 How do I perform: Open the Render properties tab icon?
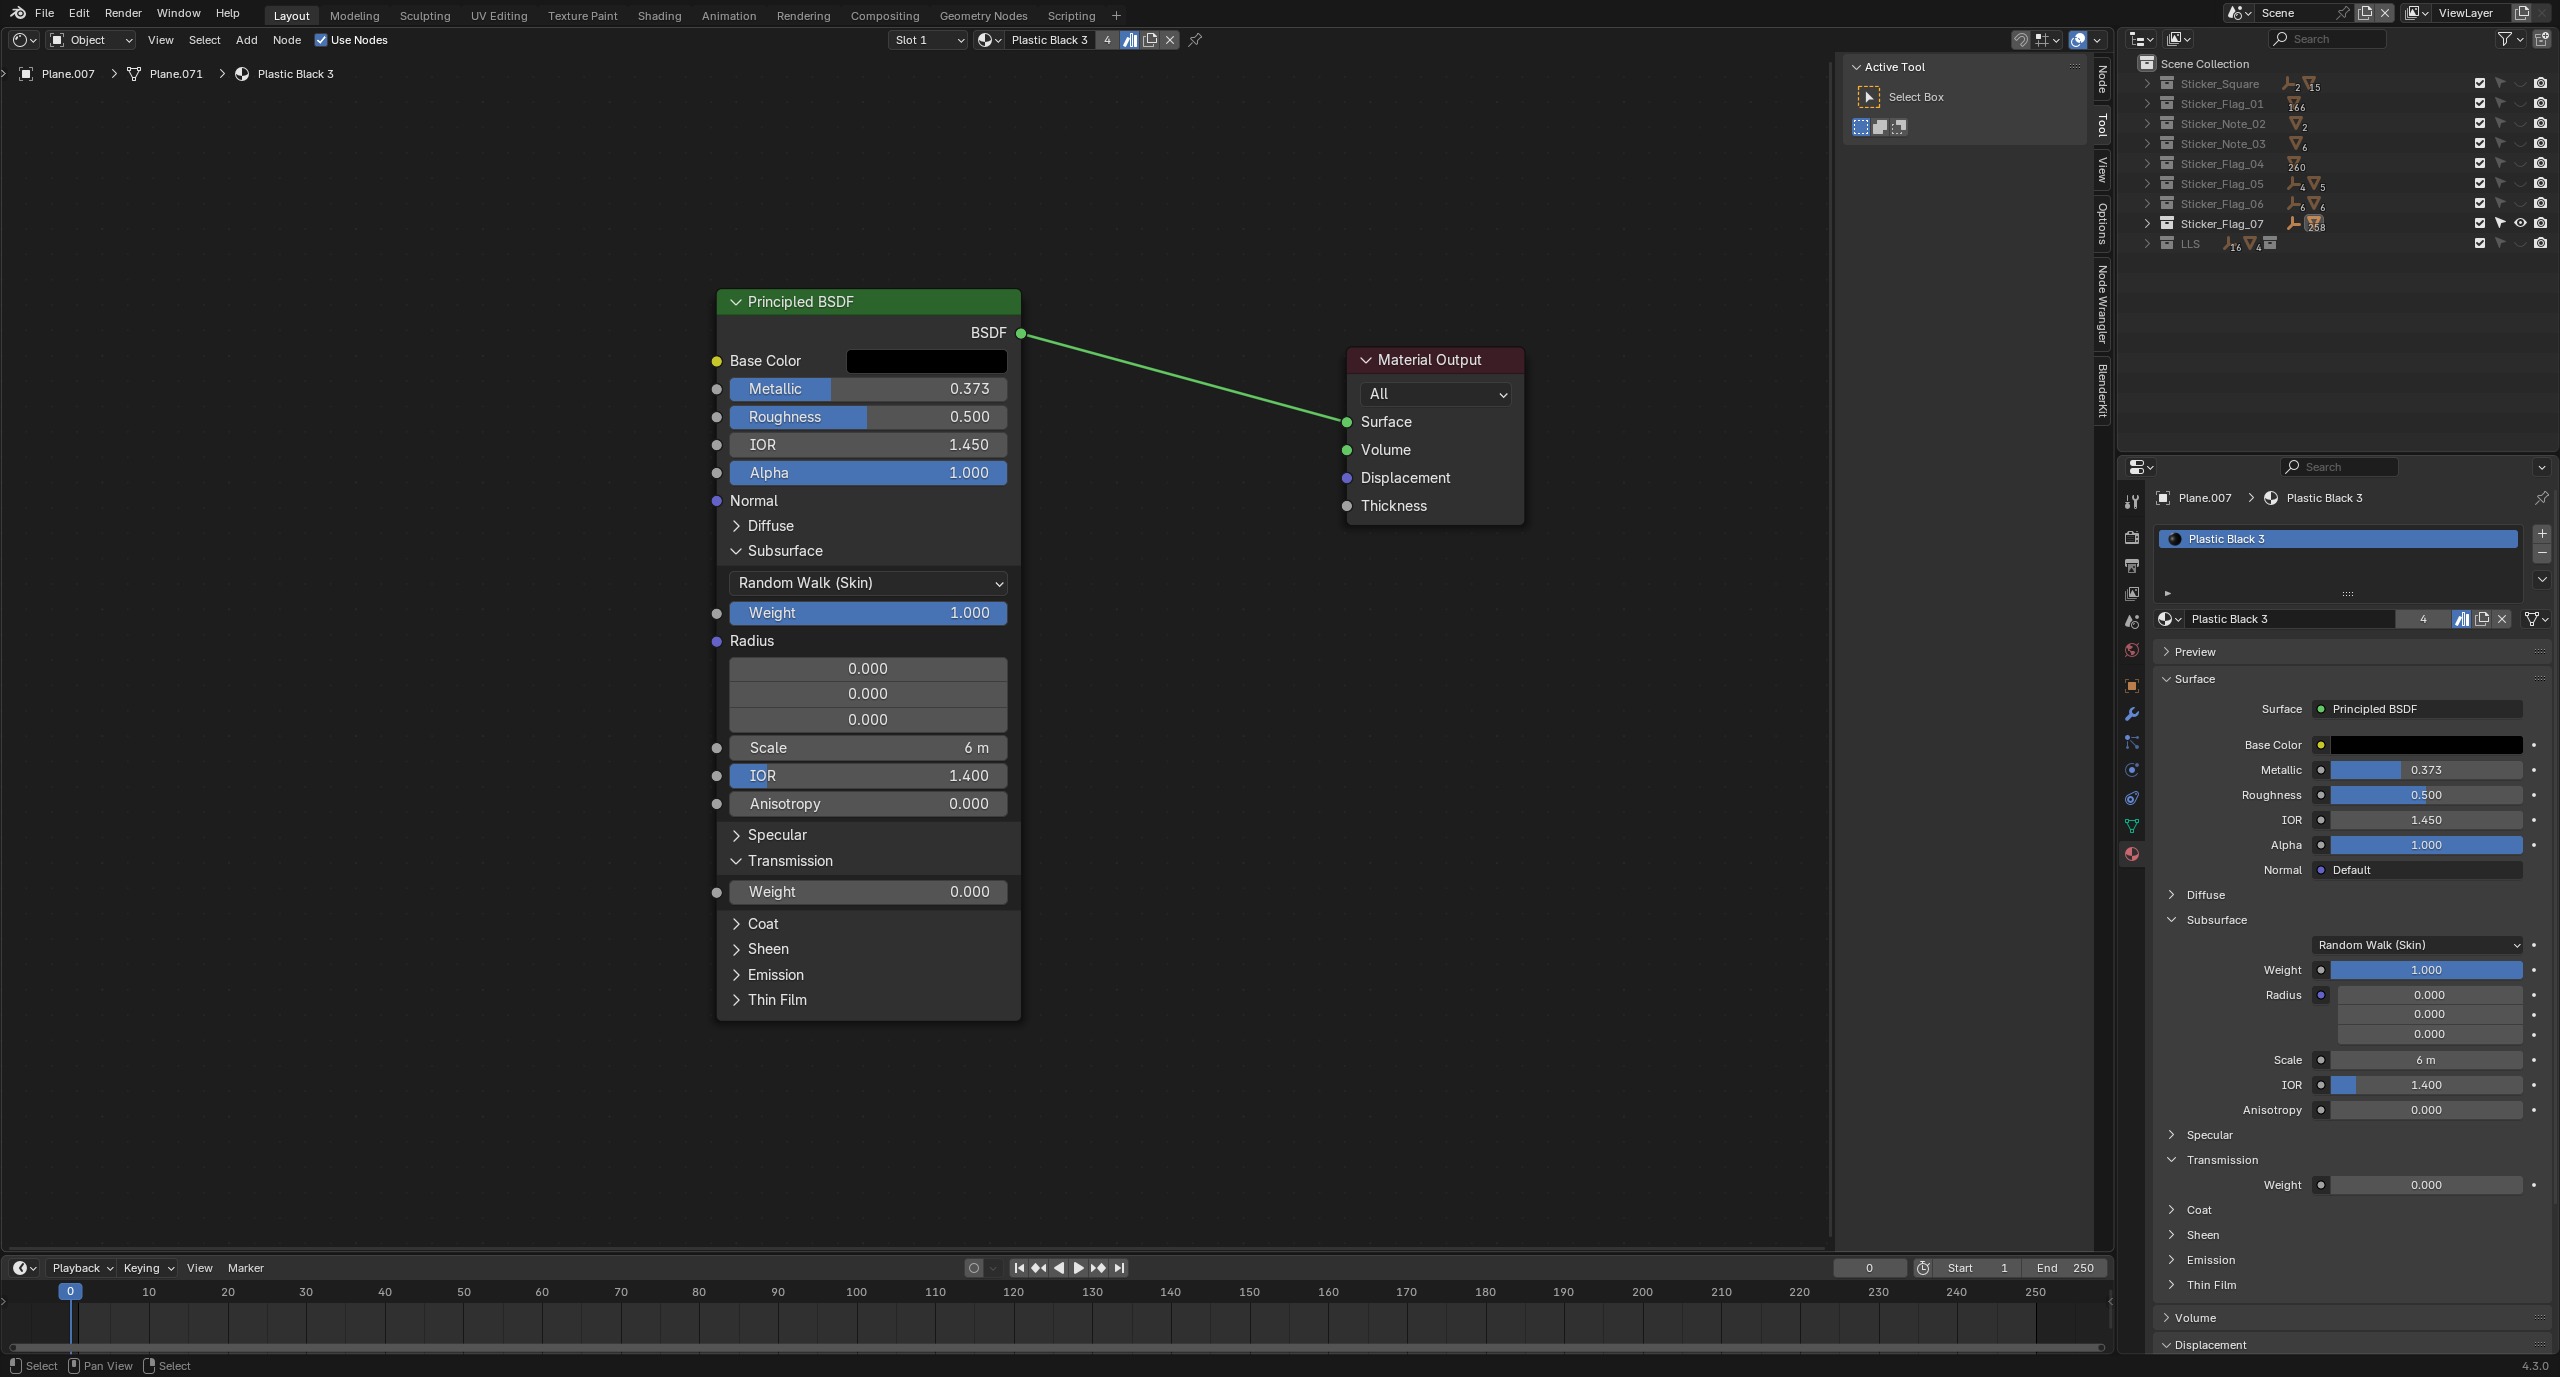(x=2131, y=538)
